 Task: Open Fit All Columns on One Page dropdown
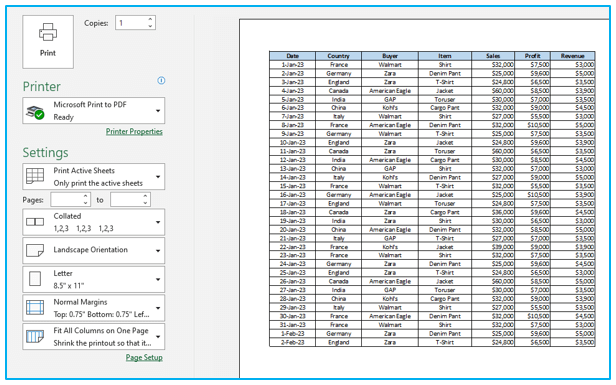[x=94, y=337]
